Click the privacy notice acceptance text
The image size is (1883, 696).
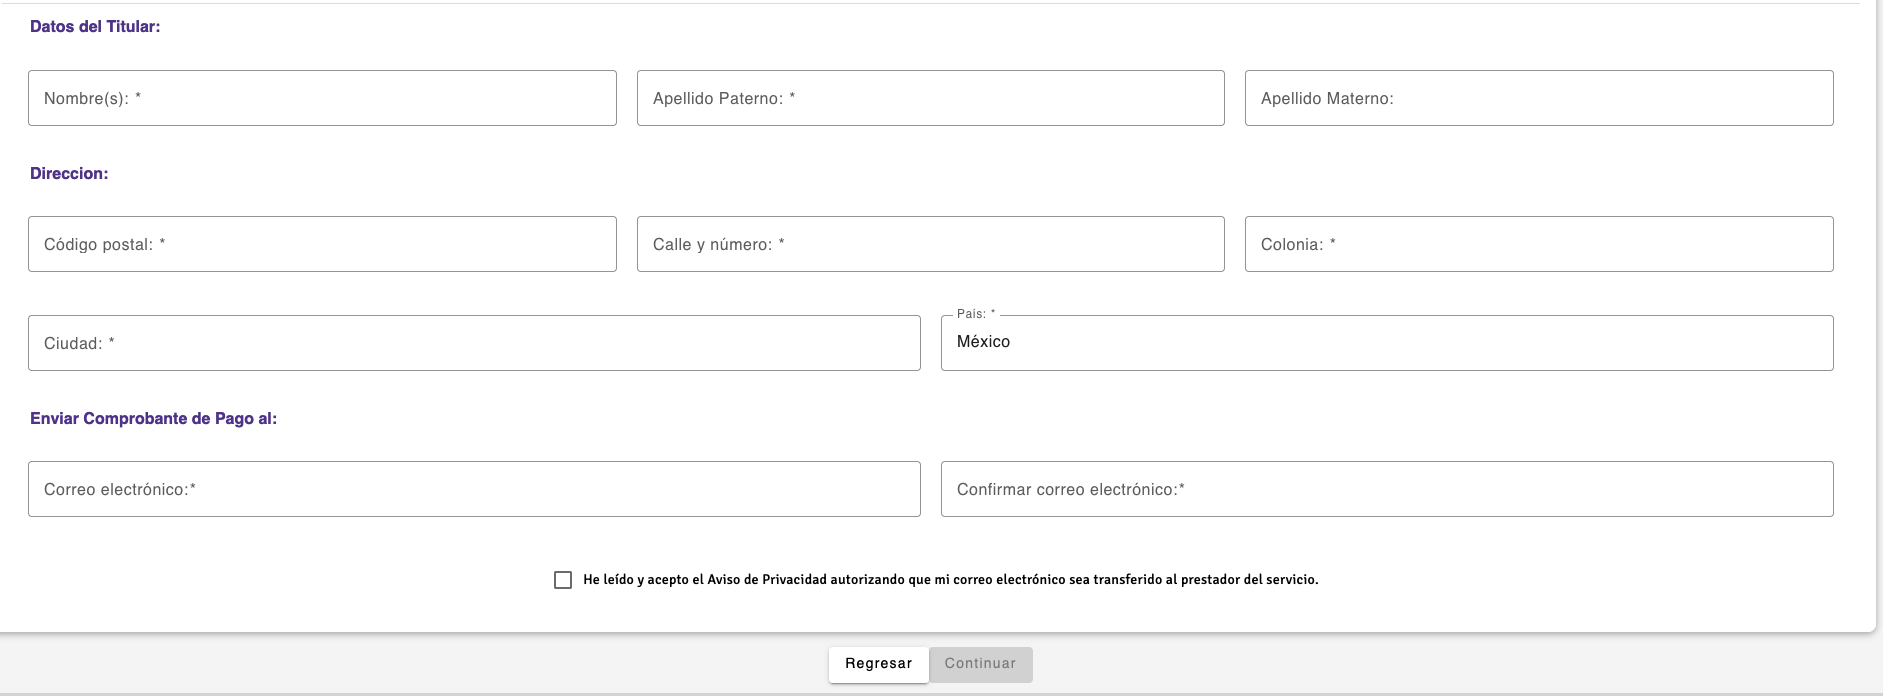(x=950, y=580)
